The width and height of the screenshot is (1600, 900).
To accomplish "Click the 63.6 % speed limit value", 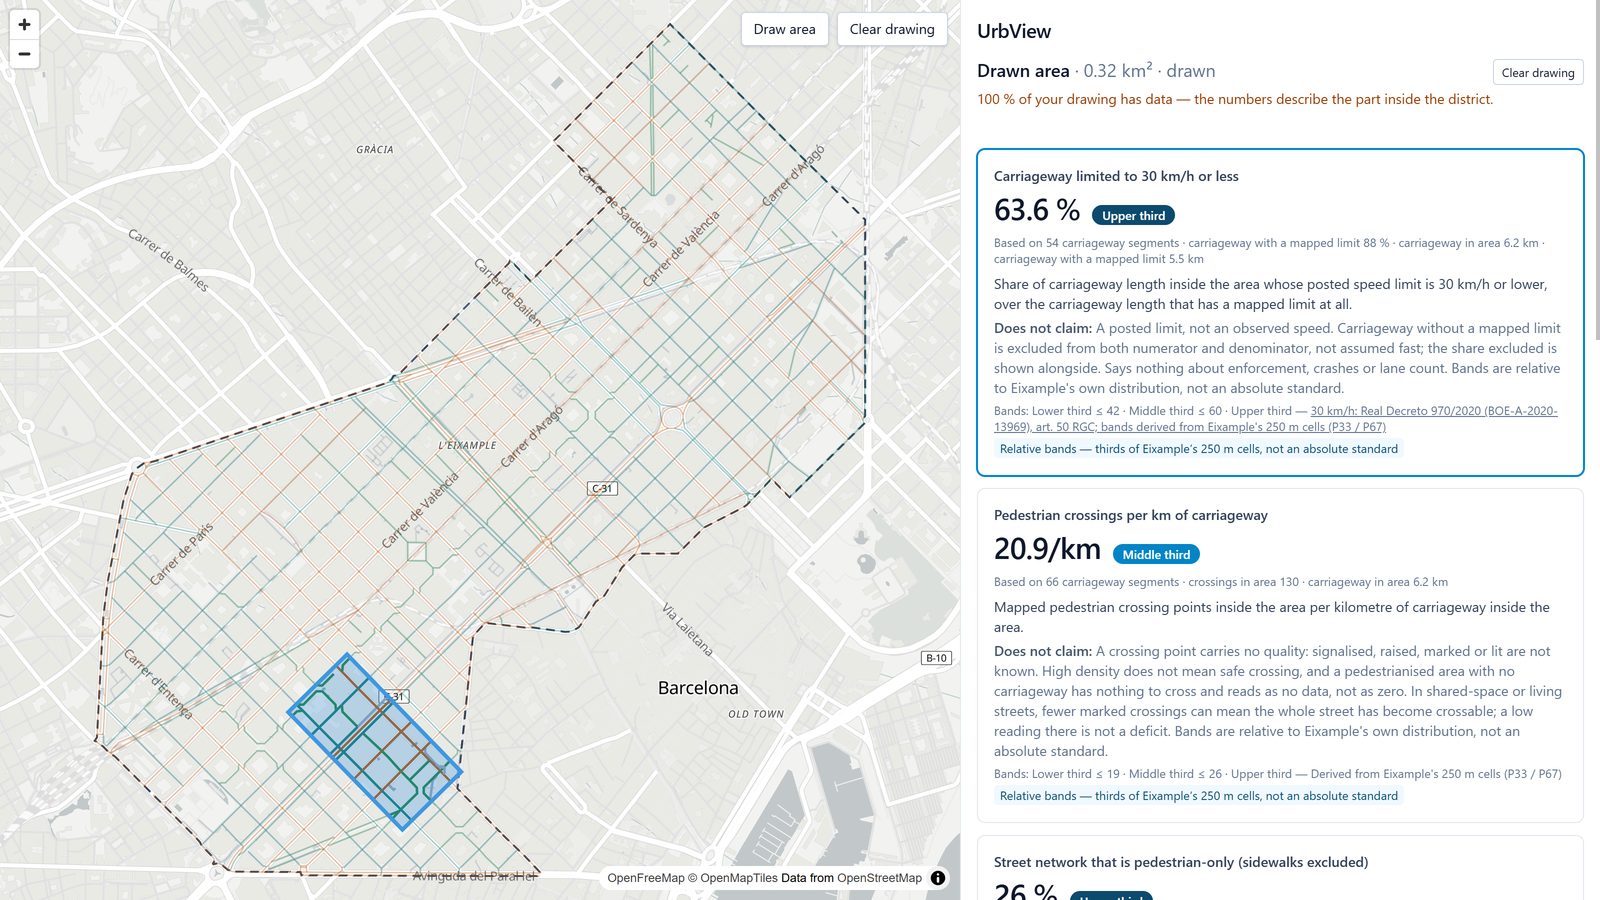I will coord(1037,210).
